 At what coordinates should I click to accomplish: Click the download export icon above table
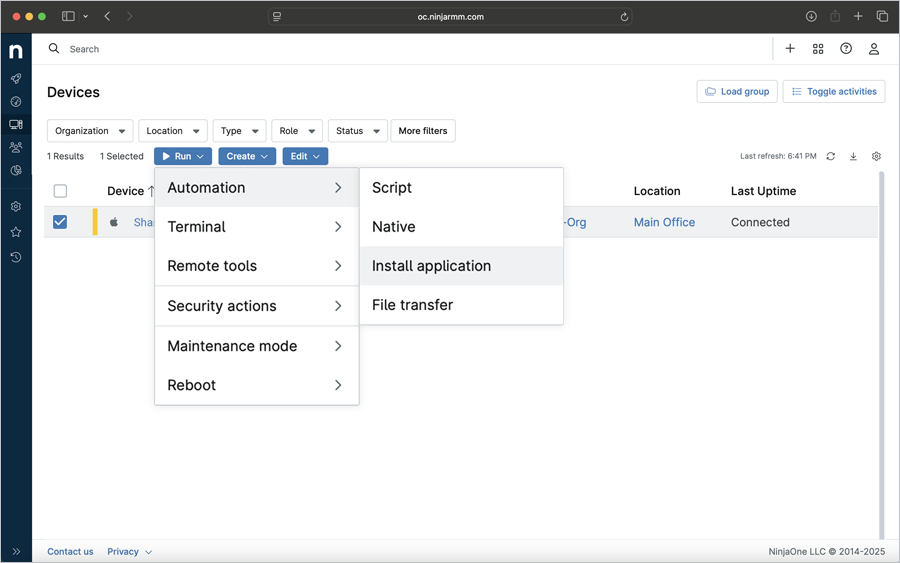[x=853, y=157]
